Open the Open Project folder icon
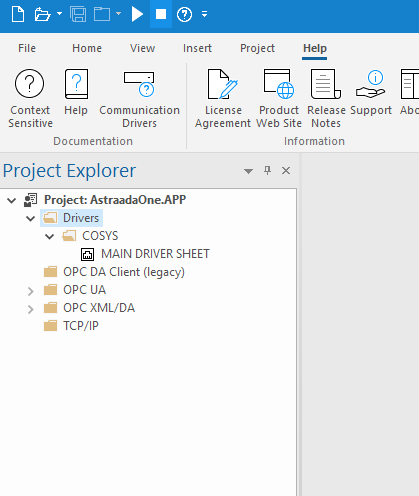 (x=42, y=14)
